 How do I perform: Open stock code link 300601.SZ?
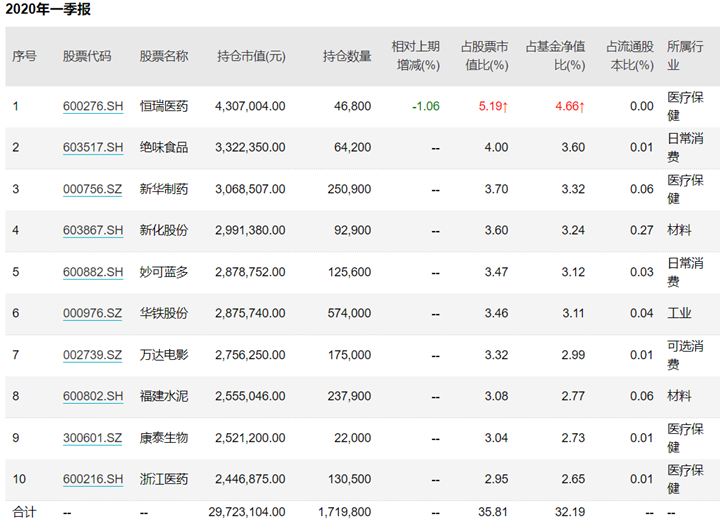point(92,438)
